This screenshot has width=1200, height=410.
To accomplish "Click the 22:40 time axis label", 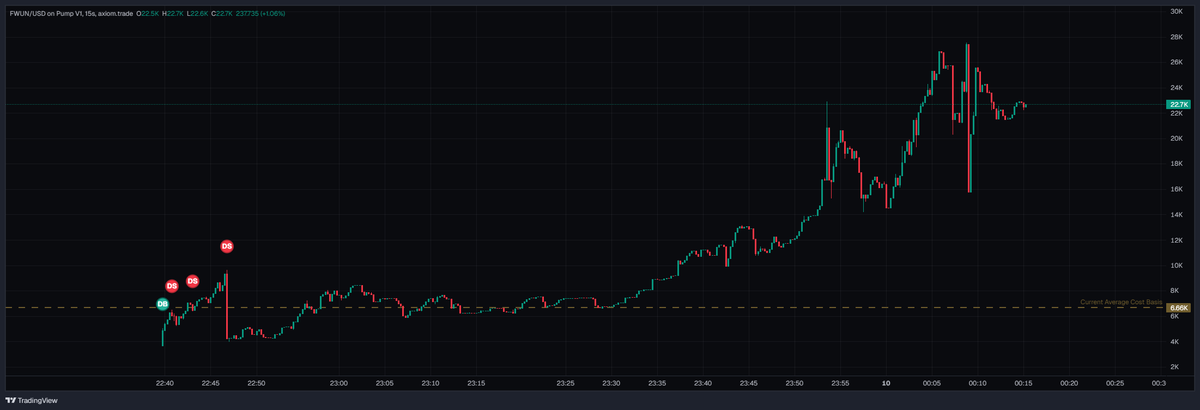I will point(165,383).
